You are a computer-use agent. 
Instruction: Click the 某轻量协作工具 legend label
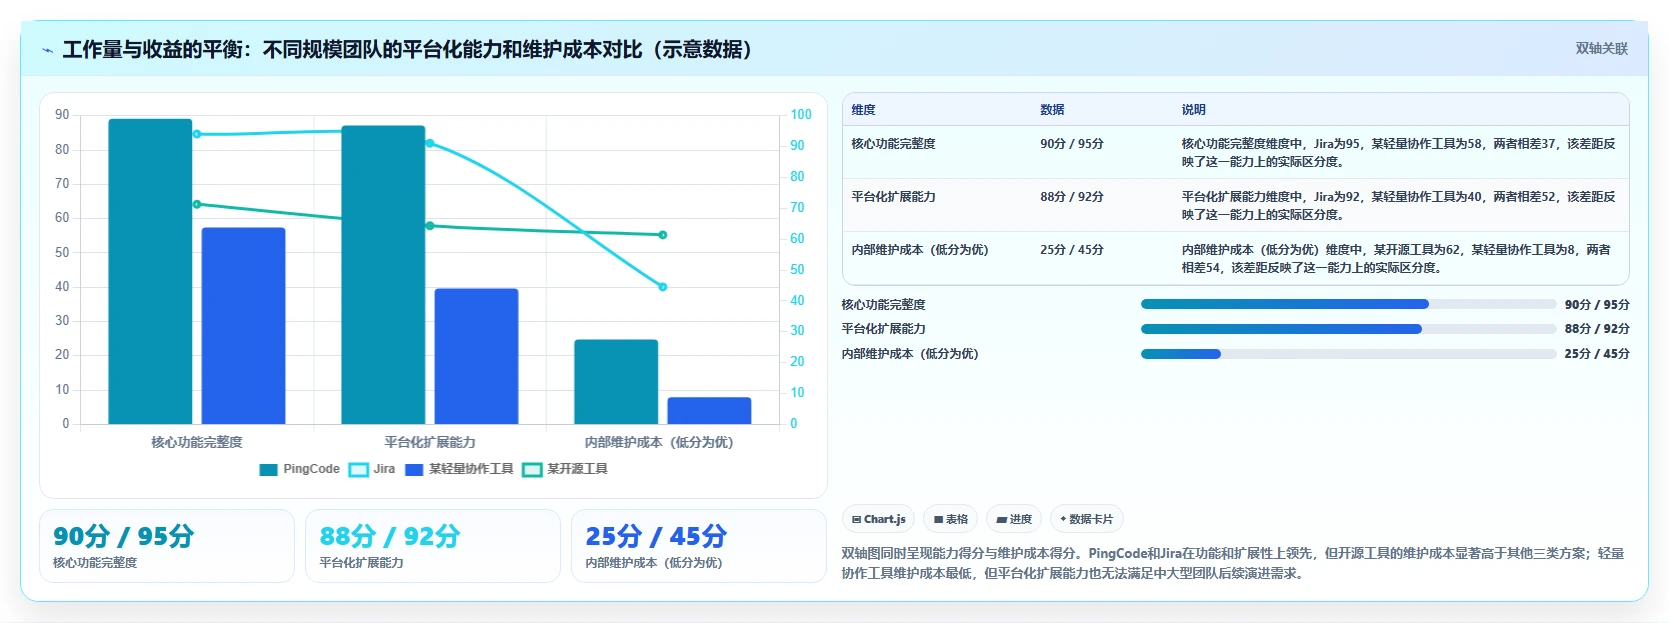pos(471,469)
